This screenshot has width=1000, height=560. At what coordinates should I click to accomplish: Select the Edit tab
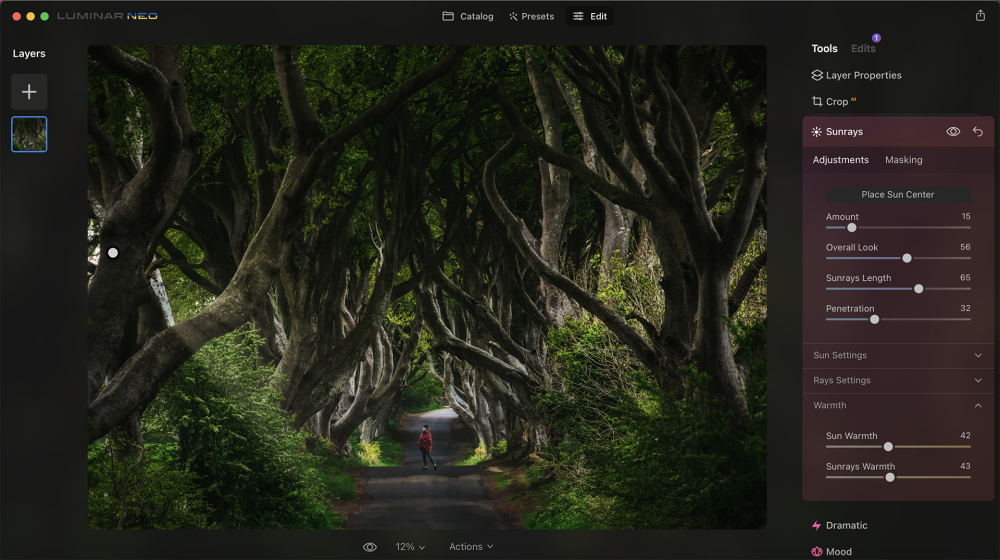[x=590, y=16]
